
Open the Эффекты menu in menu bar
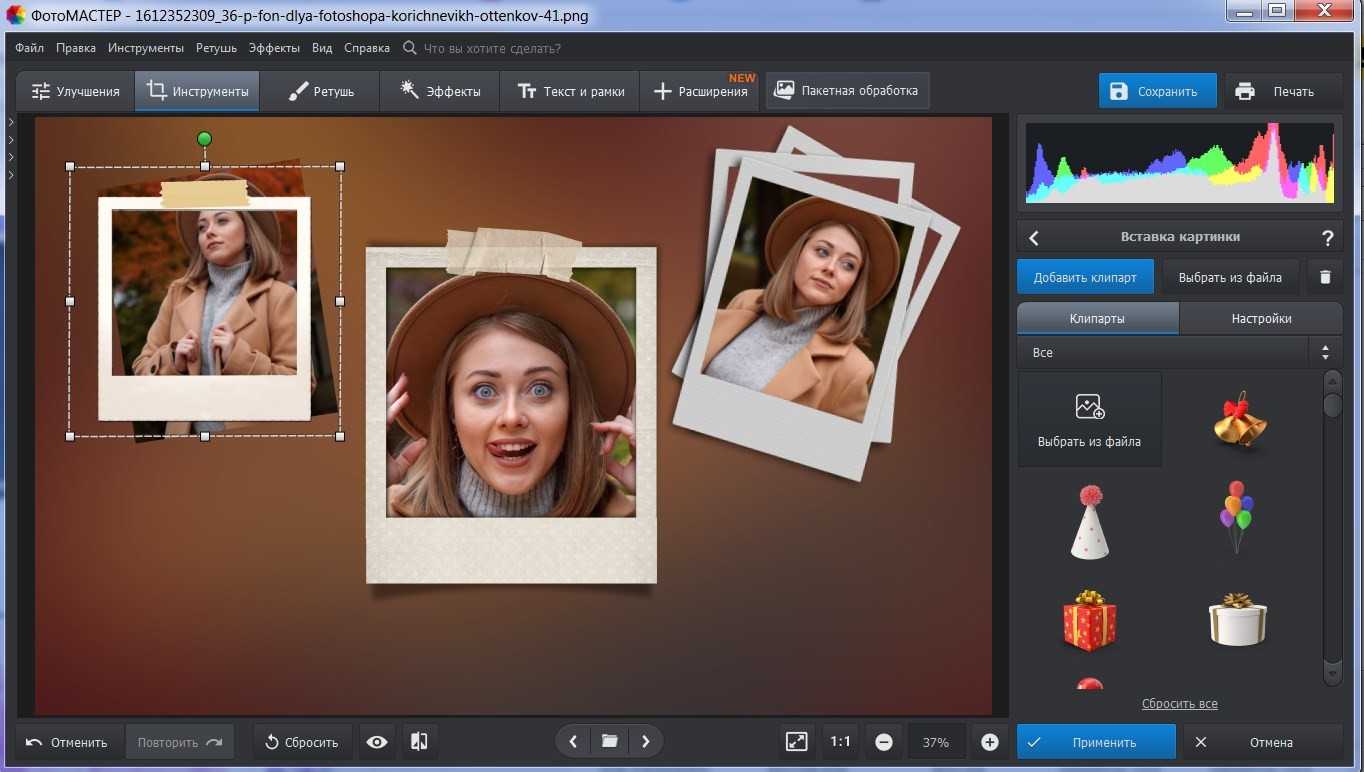[x=274, y=48]
